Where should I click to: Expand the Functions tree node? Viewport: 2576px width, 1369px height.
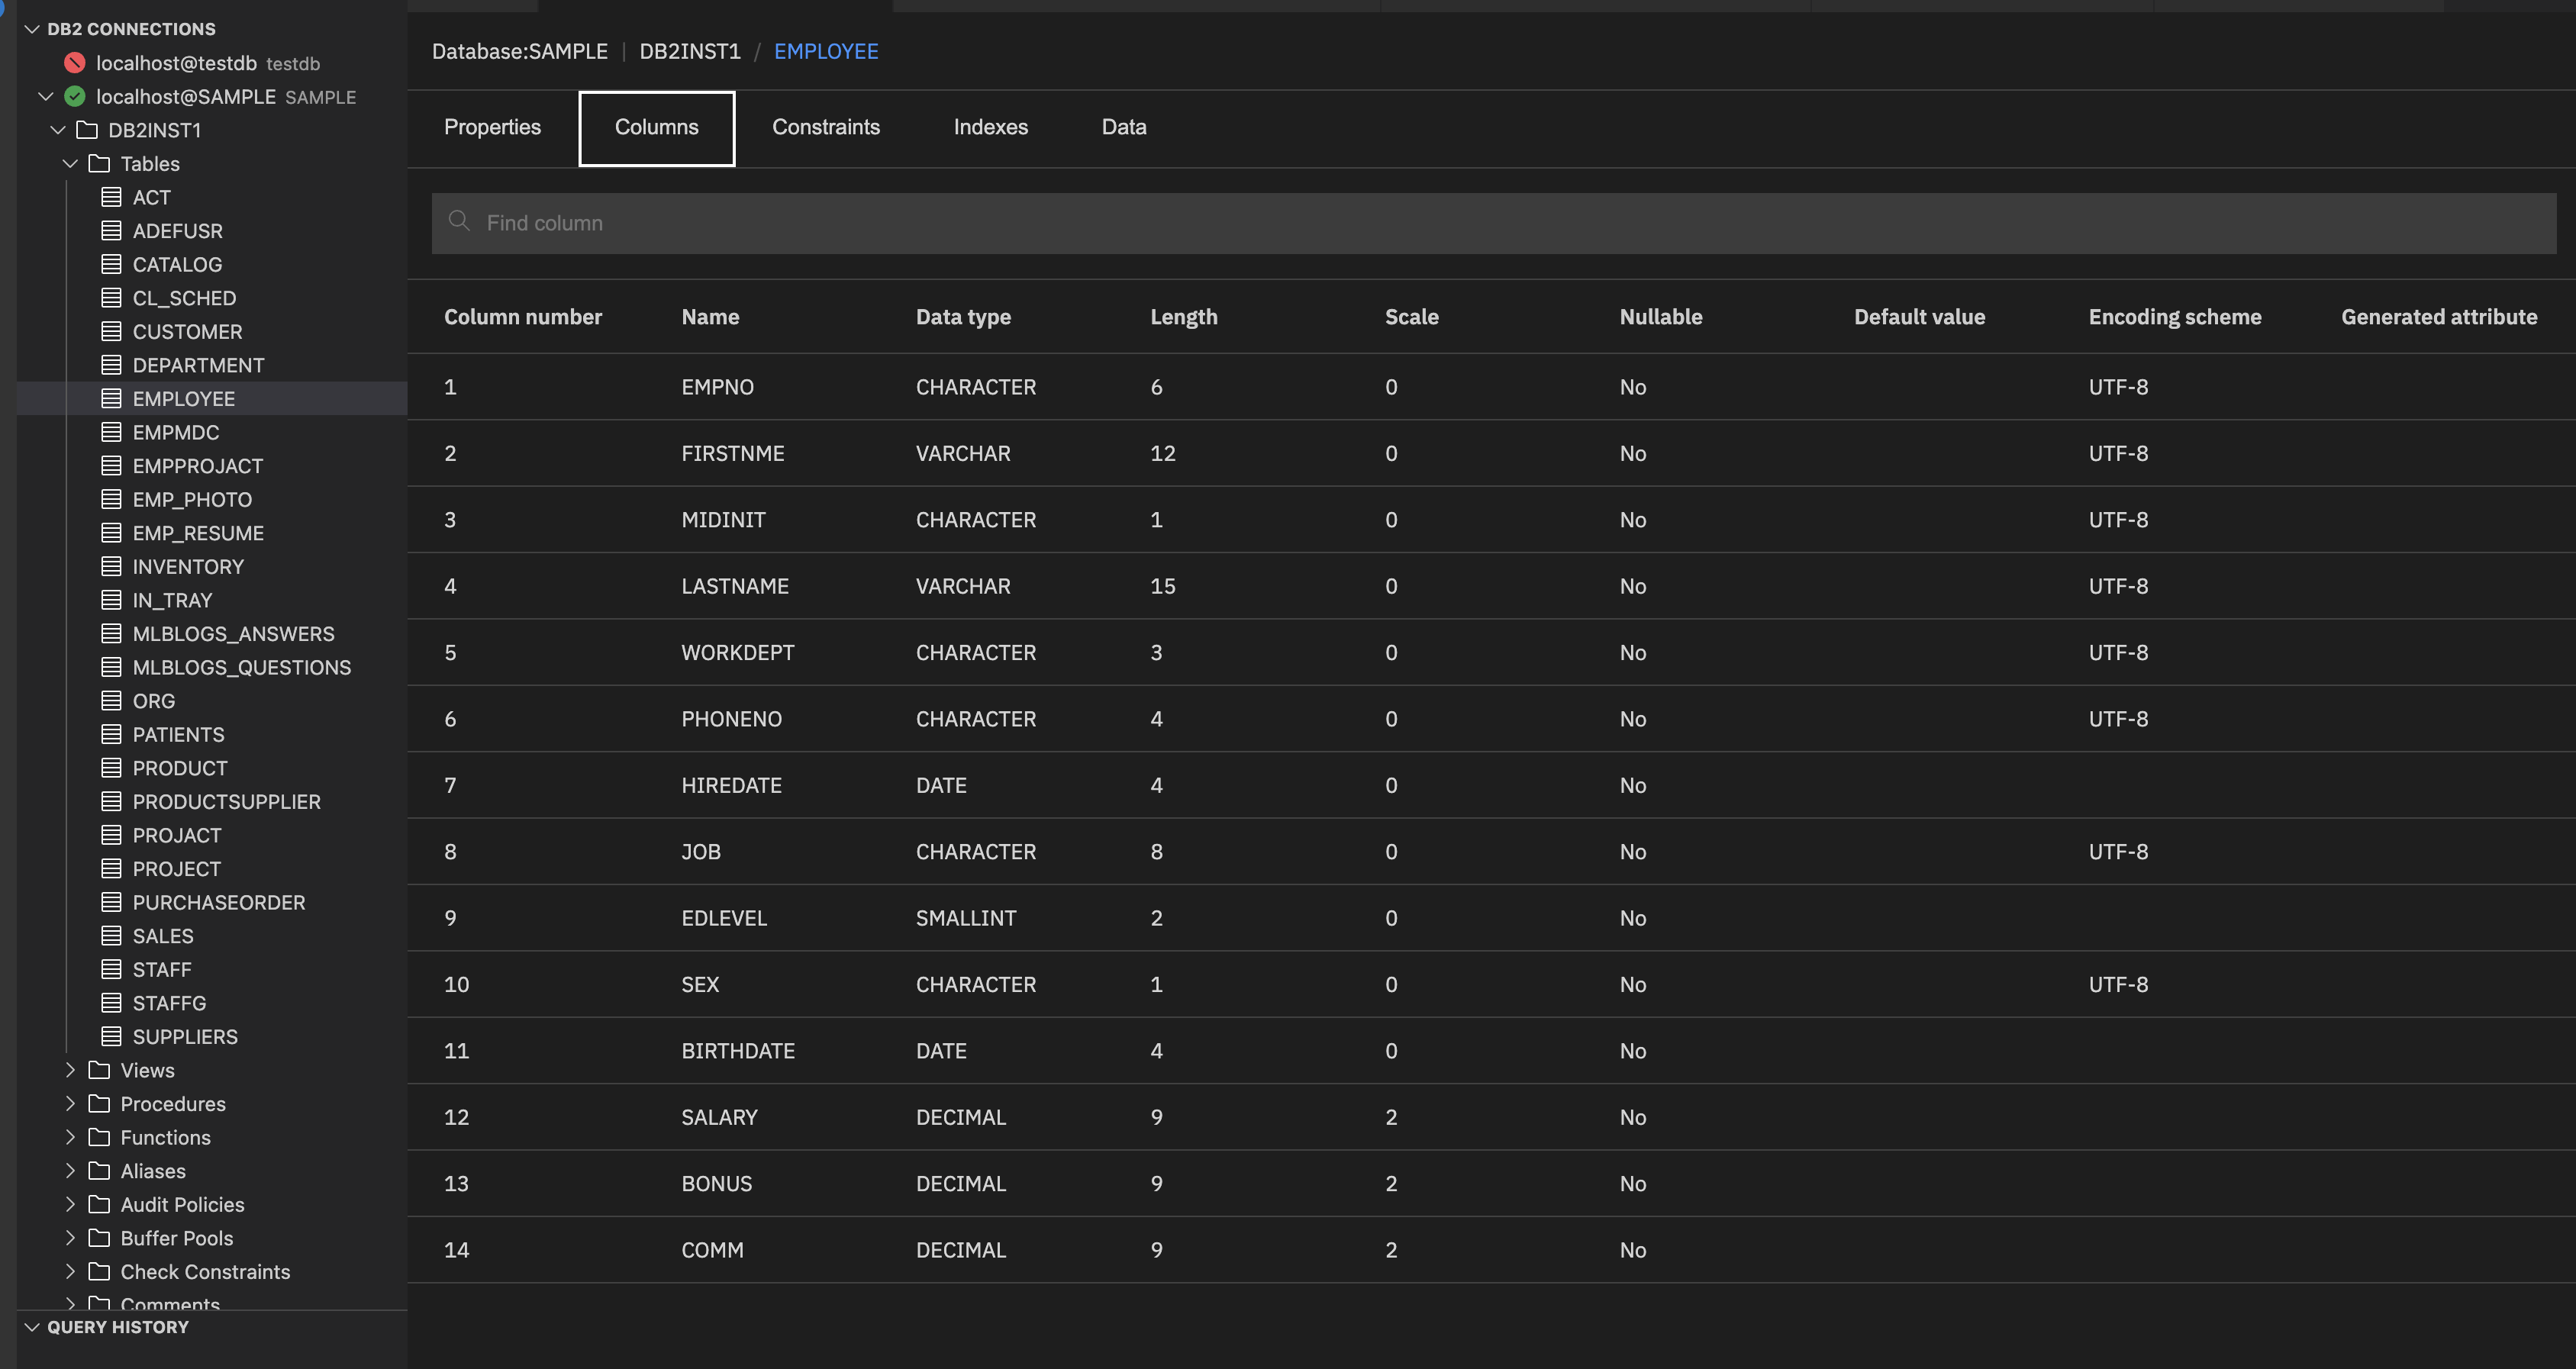tap(70, 1137)
